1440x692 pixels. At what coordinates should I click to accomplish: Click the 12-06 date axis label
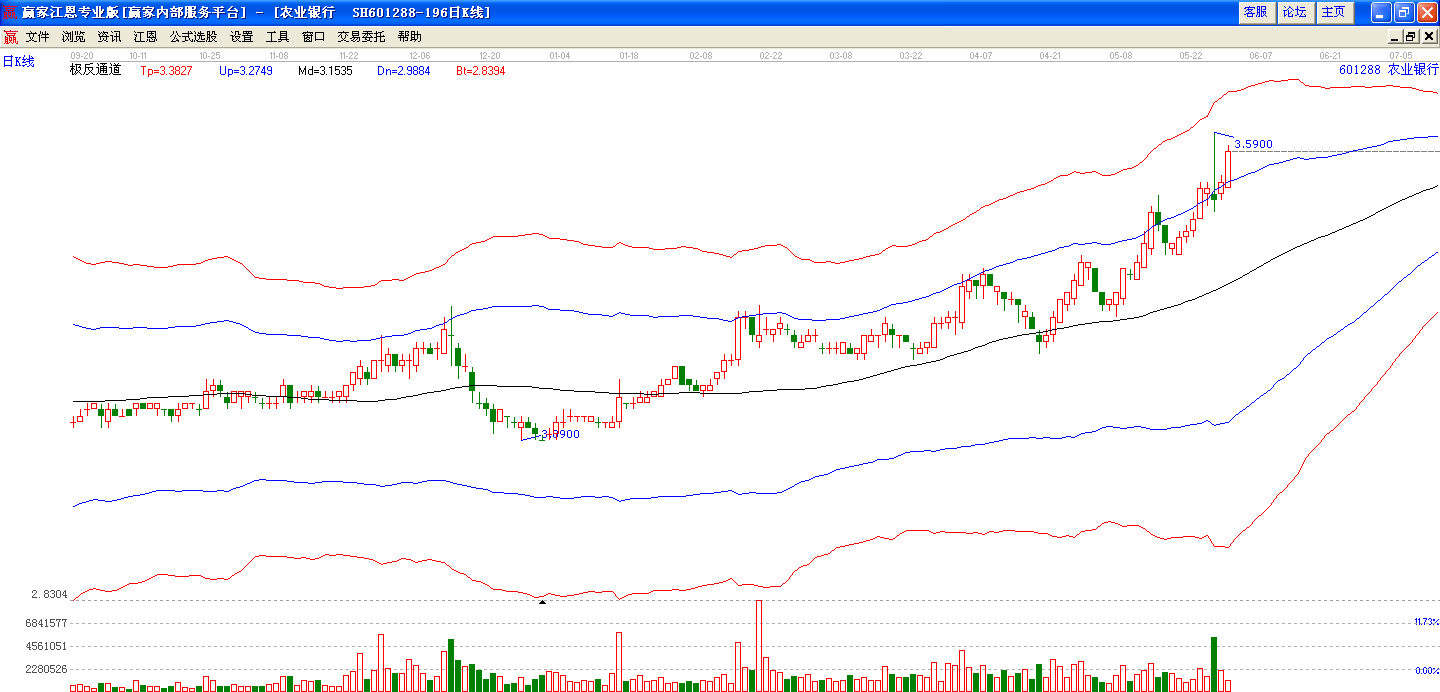coord(419,56)
